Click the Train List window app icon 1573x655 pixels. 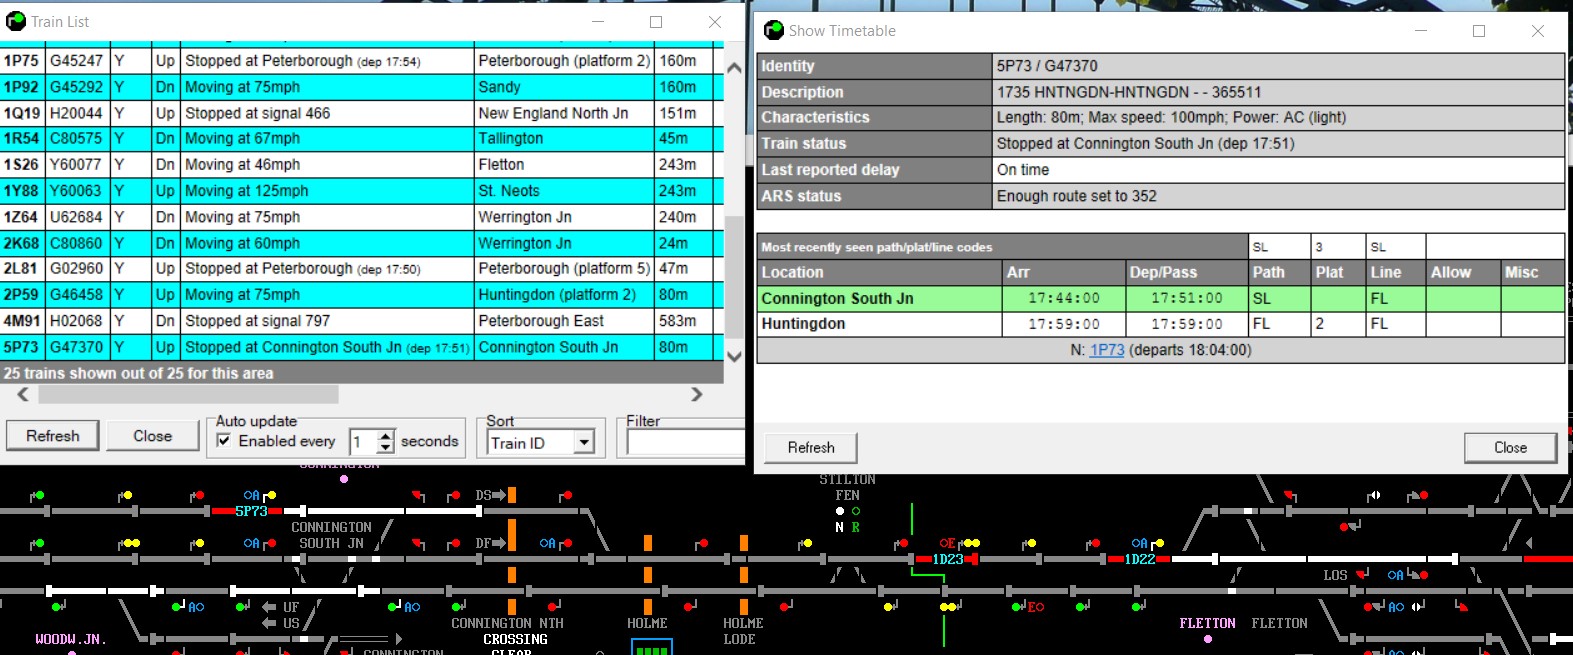click(x=16, y=21)
